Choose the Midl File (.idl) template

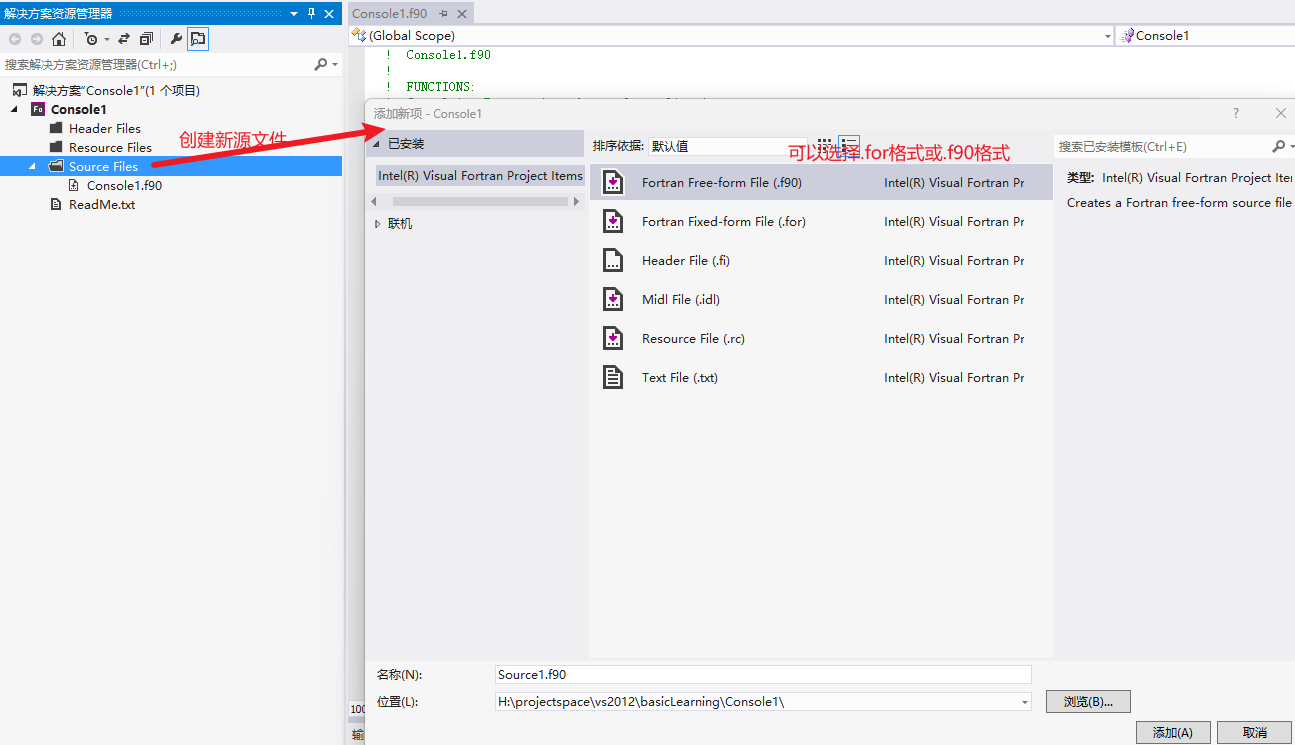coord(680,300)
